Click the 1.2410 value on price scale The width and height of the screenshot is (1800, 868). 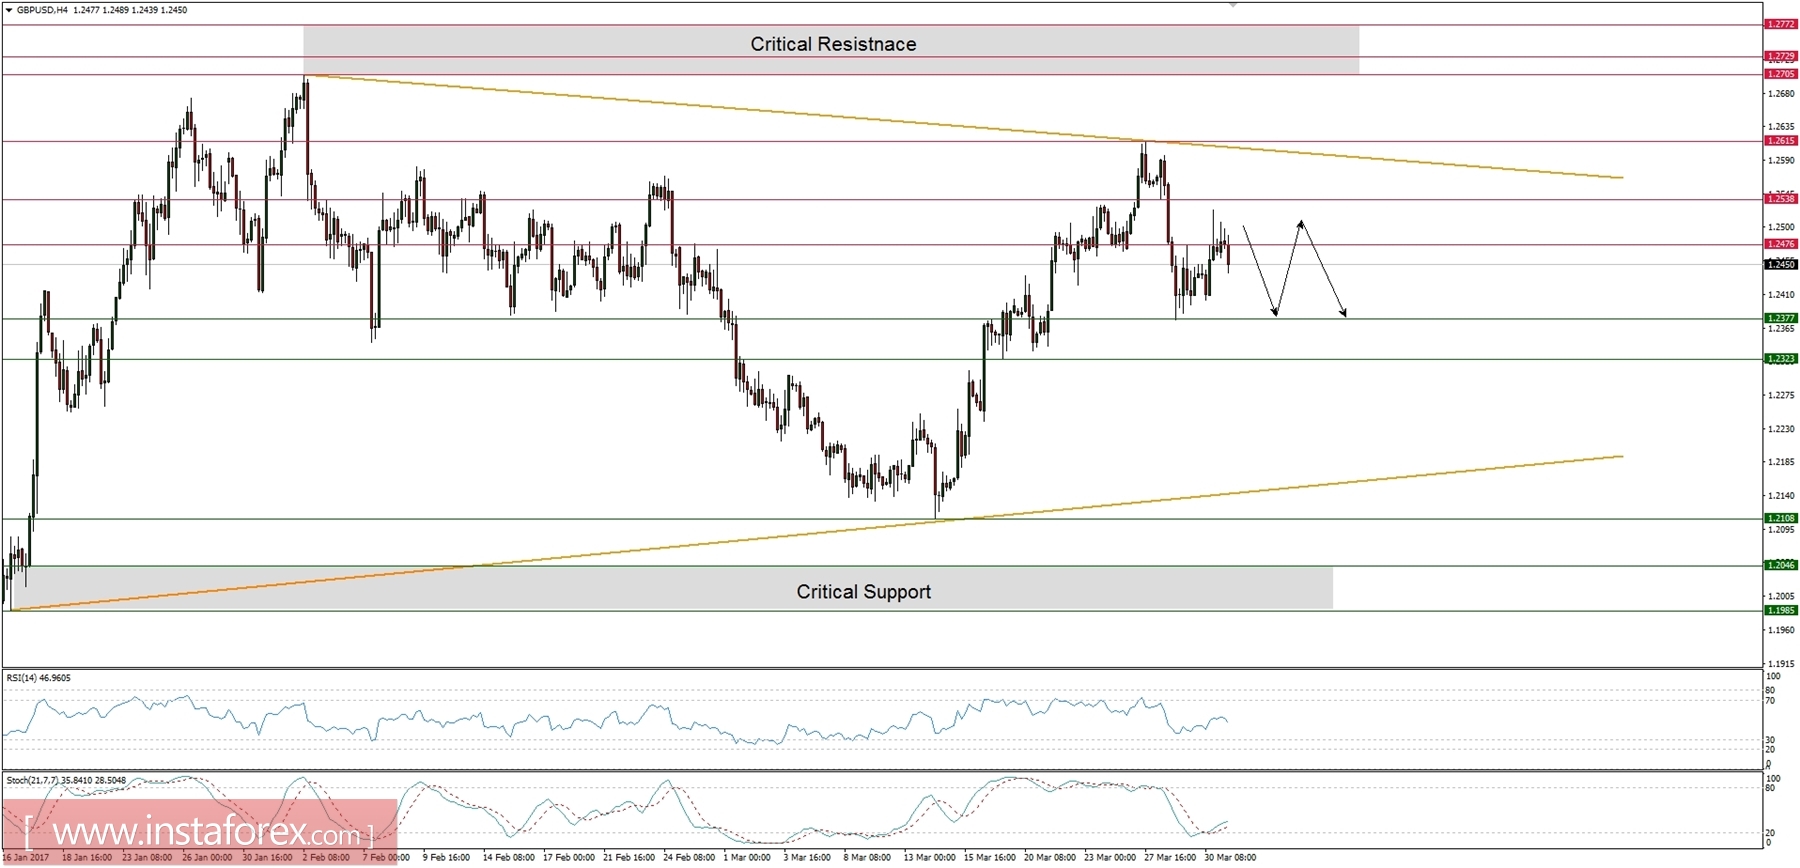(x=1781, y=295)
